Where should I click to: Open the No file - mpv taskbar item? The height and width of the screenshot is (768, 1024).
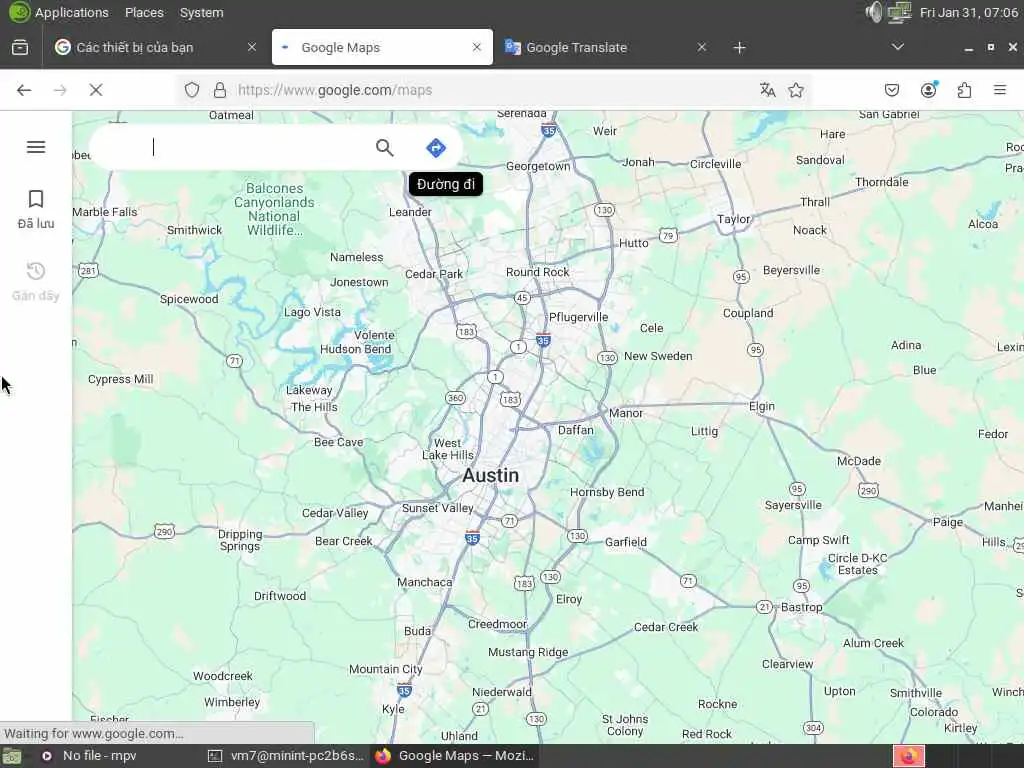pyautogui.click(x=90, y=756)
